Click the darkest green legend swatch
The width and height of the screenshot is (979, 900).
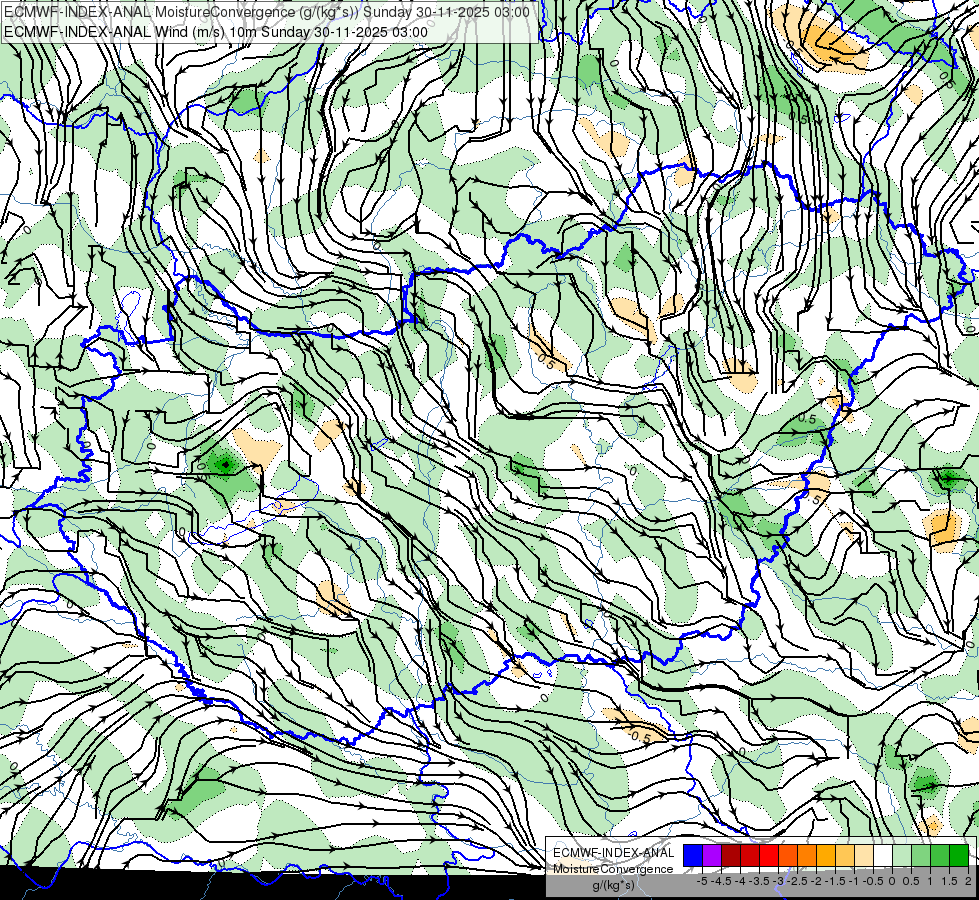coord(959,855)
